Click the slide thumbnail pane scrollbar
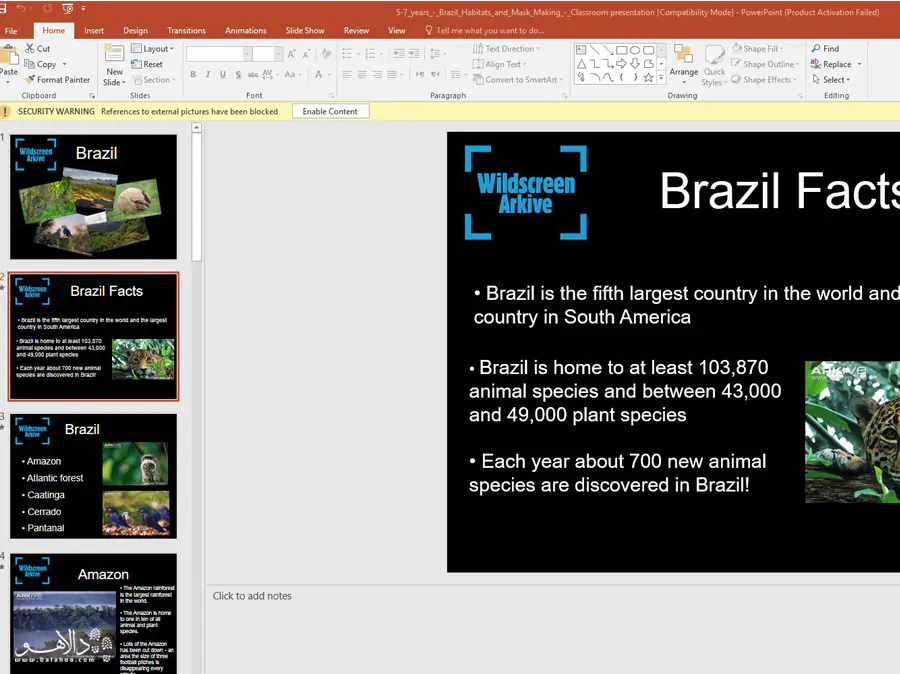 pos(197,198)
